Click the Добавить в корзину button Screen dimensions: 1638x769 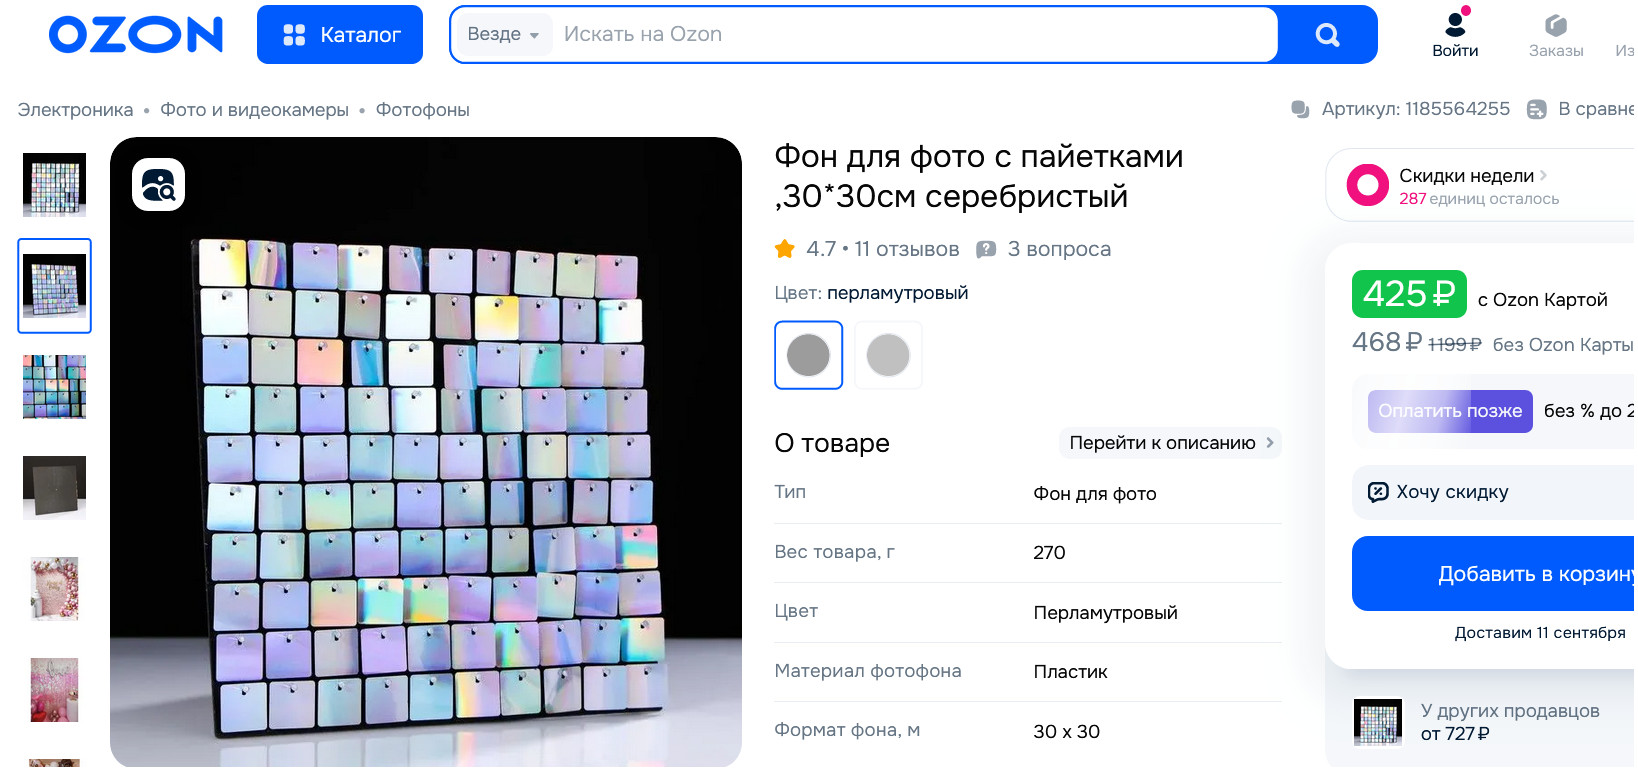[x=1494, y=574]
